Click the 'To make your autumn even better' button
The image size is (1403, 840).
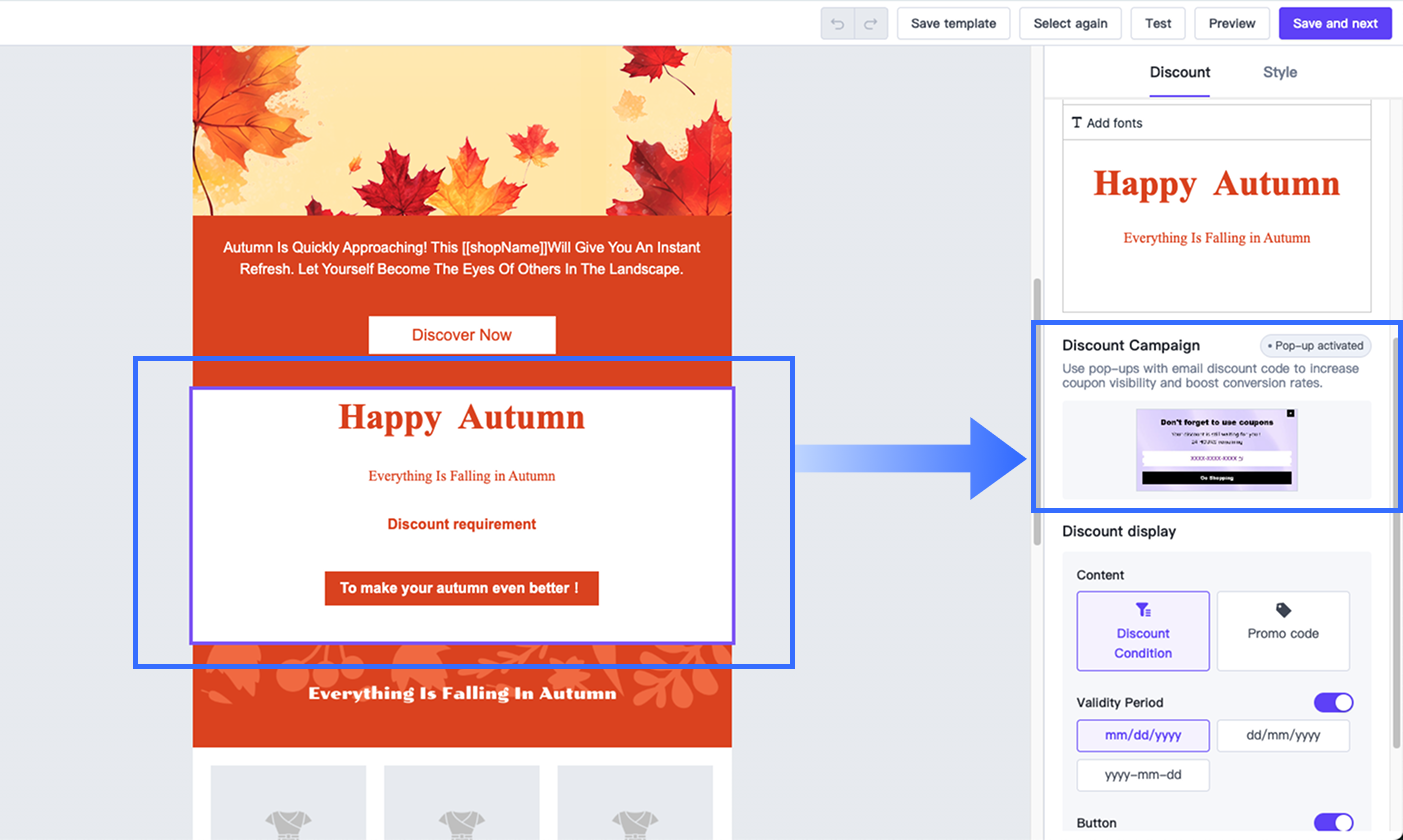462,588
